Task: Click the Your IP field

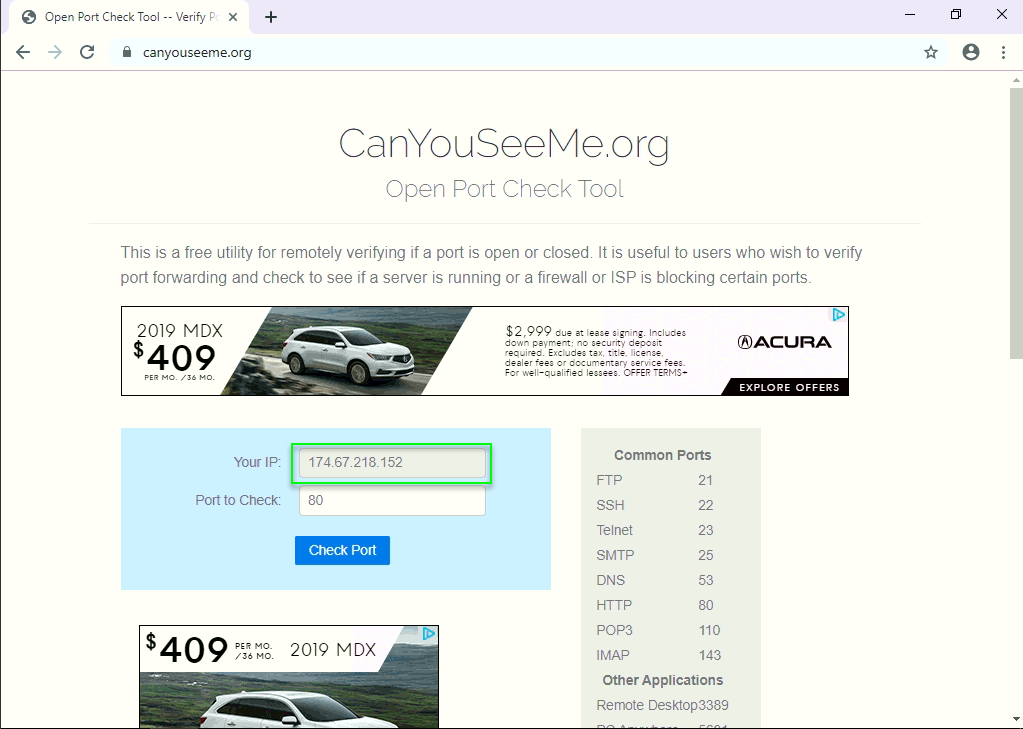Action: point(392,463)
